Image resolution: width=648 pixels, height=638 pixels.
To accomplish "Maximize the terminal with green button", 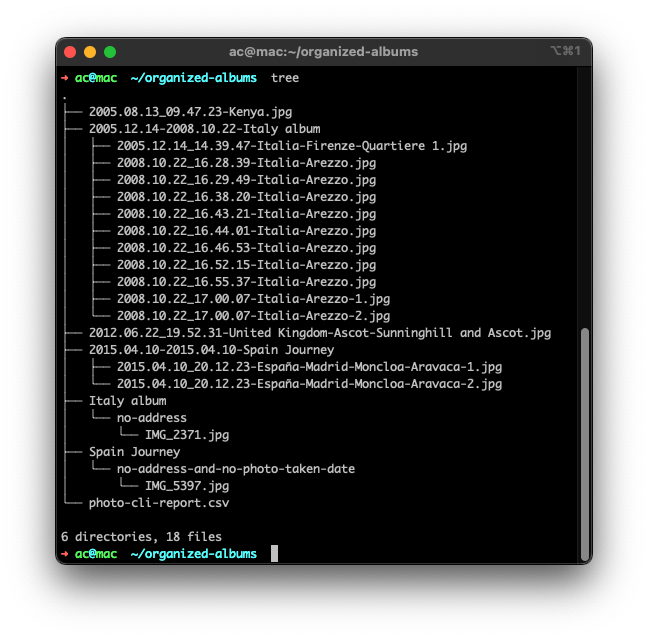I will [110, 52].
